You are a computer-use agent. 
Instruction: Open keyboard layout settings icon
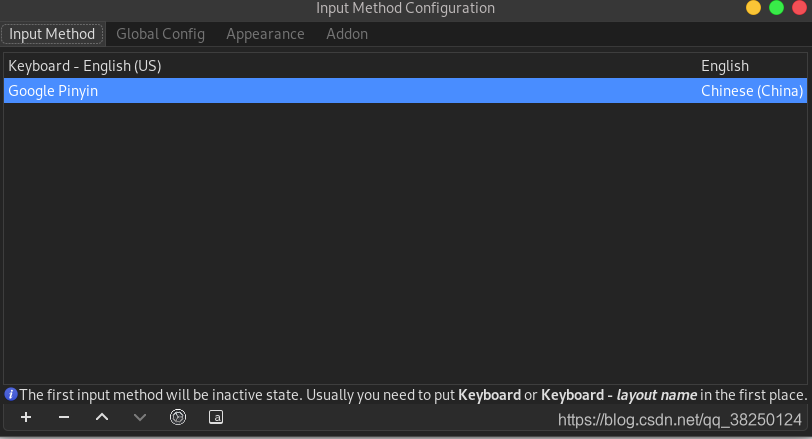pyautogui.click(x=216, y=417)
